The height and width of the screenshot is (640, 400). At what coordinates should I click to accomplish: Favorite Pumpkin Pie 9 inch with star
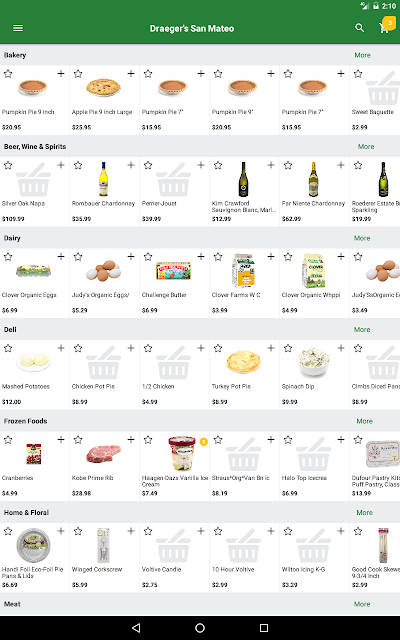(x=8, y=74)
